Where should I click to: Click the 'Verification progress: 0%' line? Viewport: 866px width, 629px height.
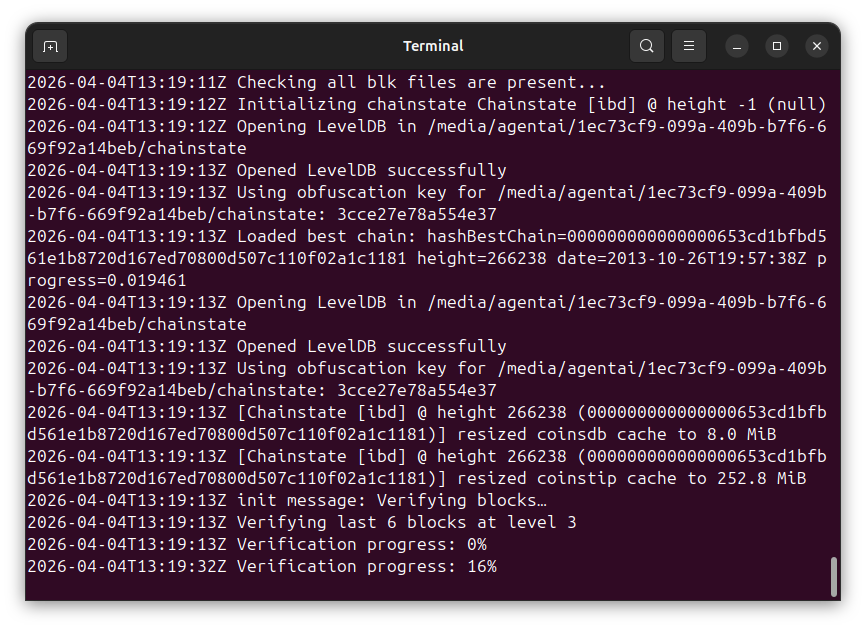click(361, 545)
